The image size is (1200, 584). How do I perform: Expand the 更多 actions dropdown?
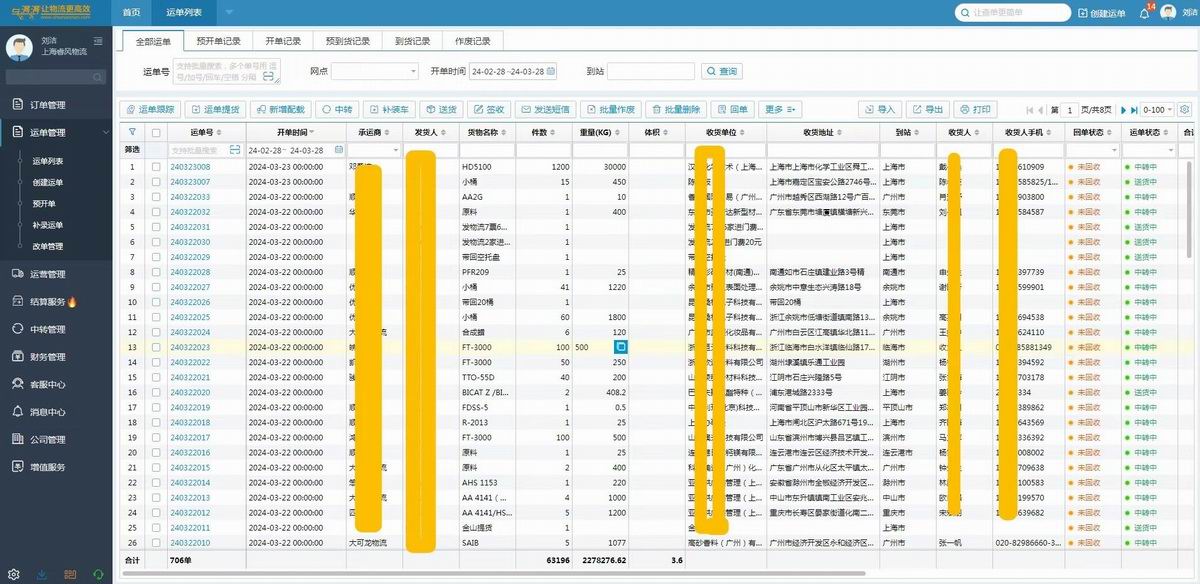[780, 110]
